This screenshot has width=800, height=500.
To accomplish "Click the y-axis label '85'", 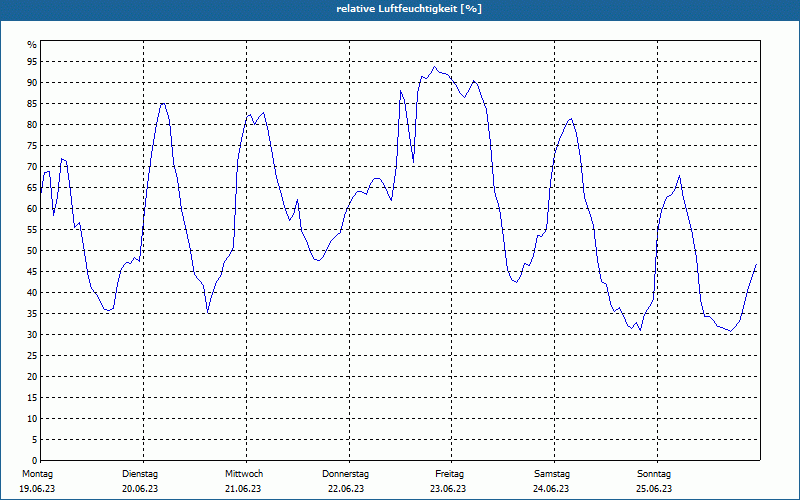I will point(32,104).
